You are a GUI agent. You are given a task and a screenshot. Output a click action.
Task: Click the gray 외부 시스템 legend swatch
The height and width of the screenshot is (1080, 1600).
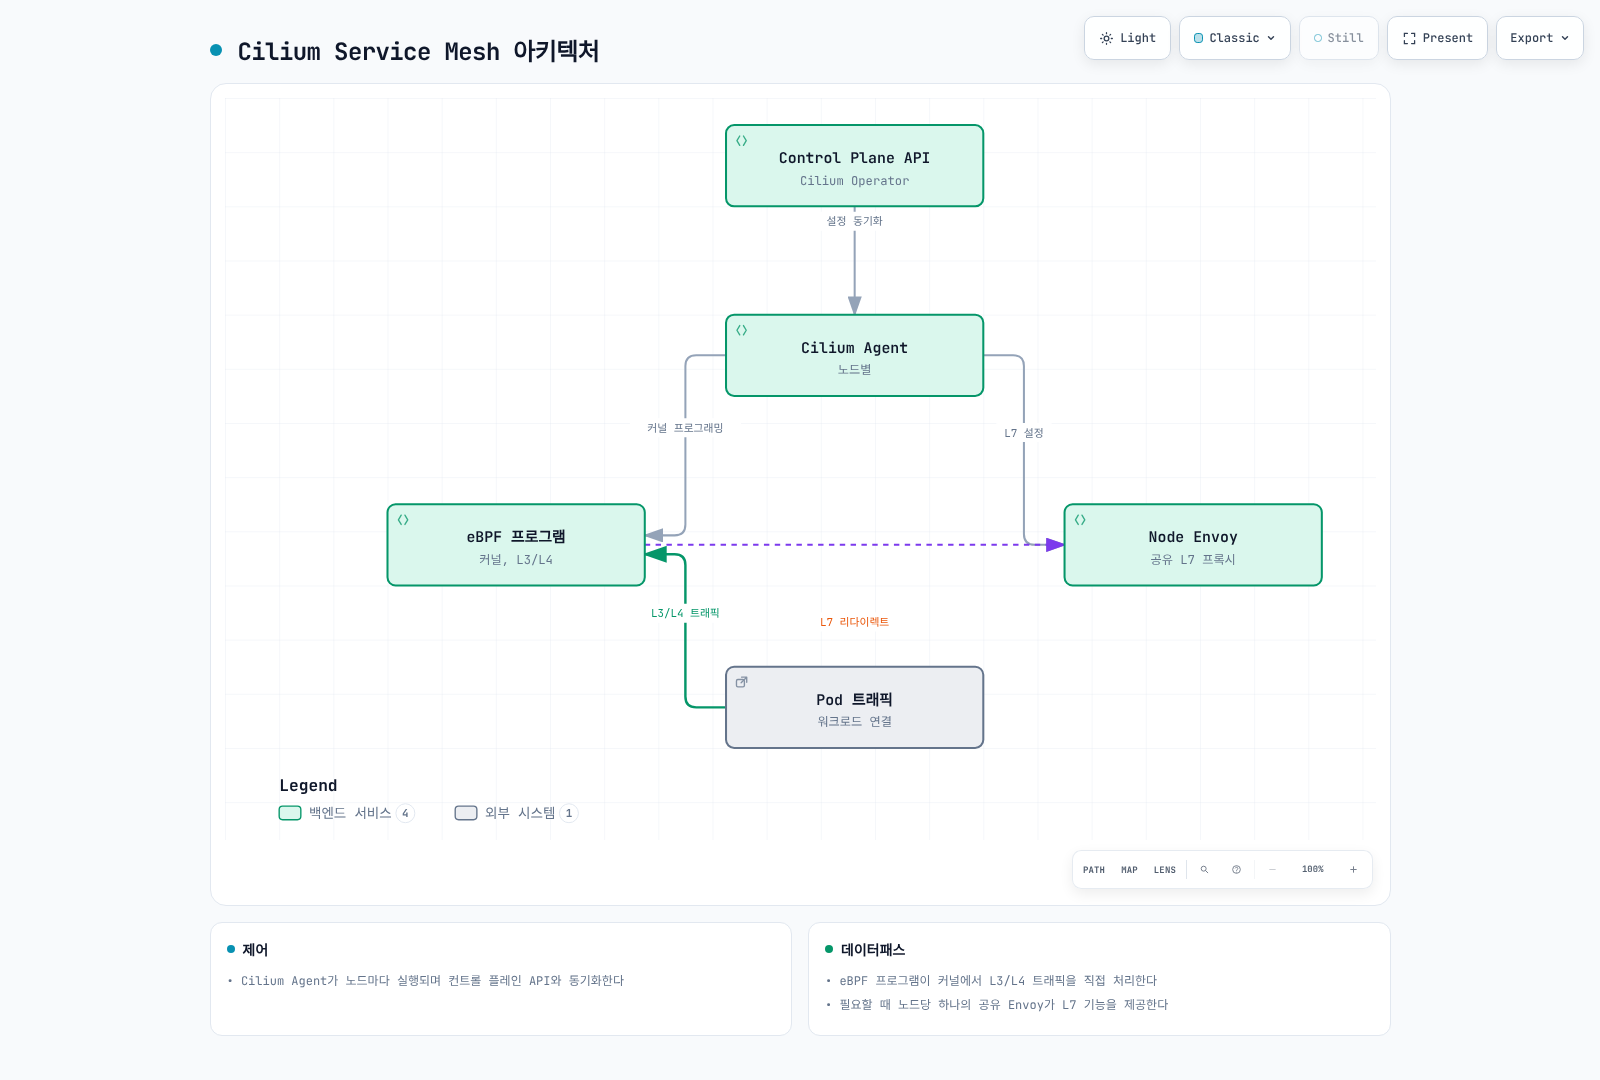466,813
